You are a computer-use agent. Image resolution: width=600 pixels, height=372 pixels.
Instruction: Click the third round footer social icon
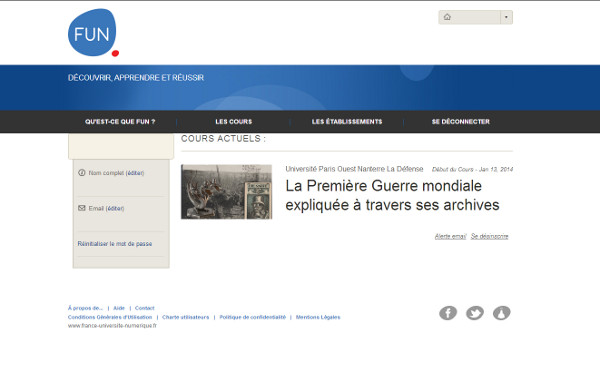click(501, 313)
